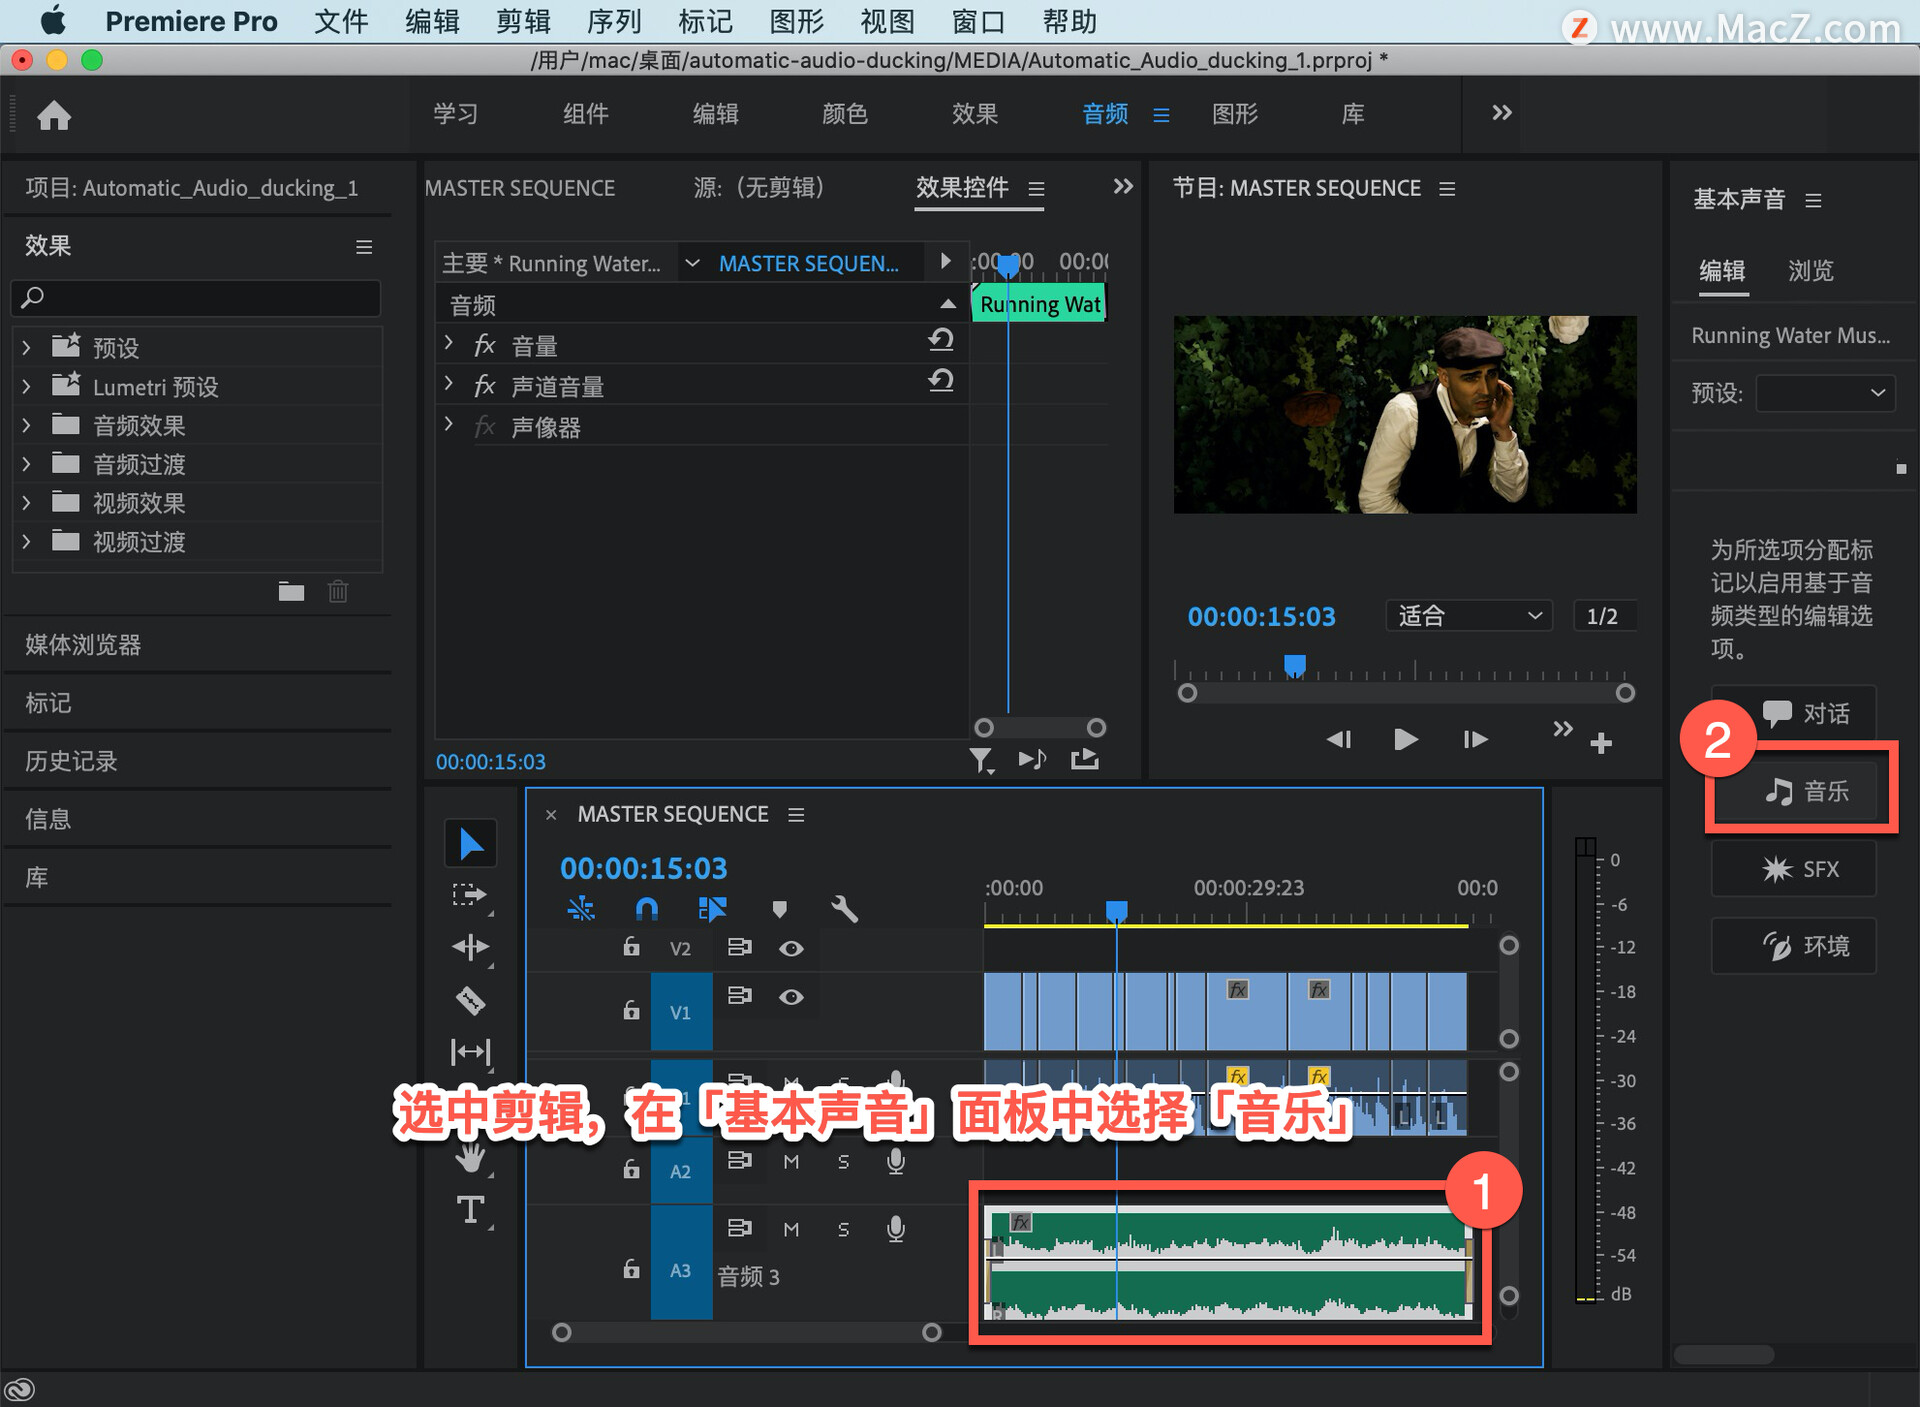Mute track A2
Image resolution: width=1920 pixels, height=1407 pixels.
pos(791,1162)
